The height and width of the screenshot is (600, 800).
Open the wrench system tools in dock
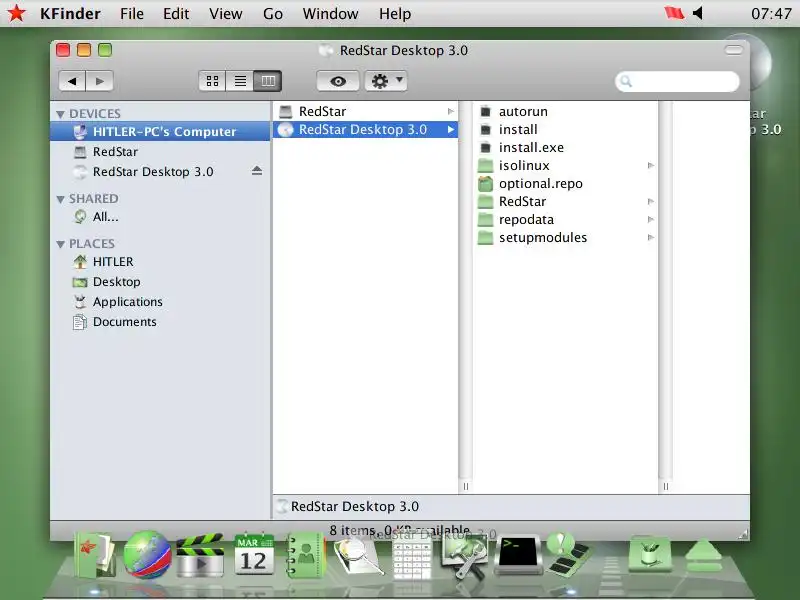465,557
